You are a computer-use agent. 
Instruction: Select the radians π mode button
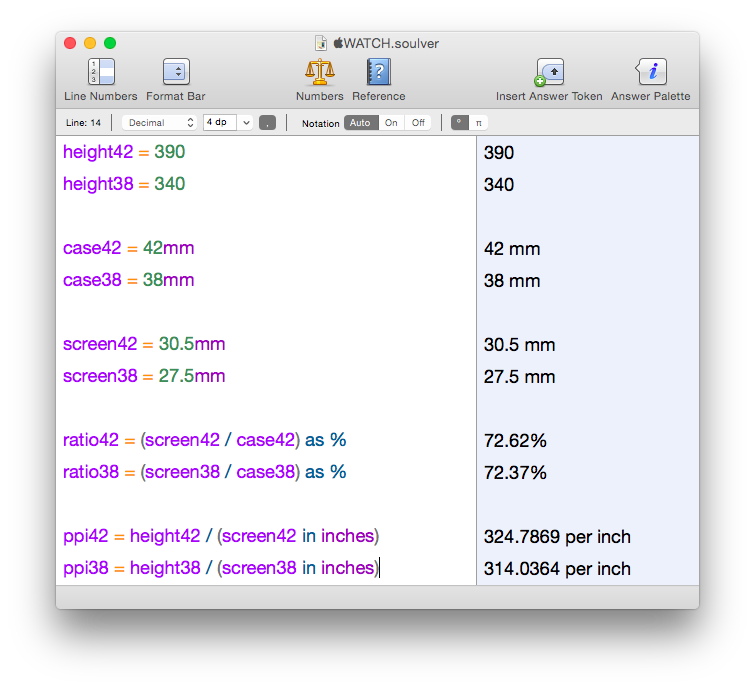(x=479, y=123)
